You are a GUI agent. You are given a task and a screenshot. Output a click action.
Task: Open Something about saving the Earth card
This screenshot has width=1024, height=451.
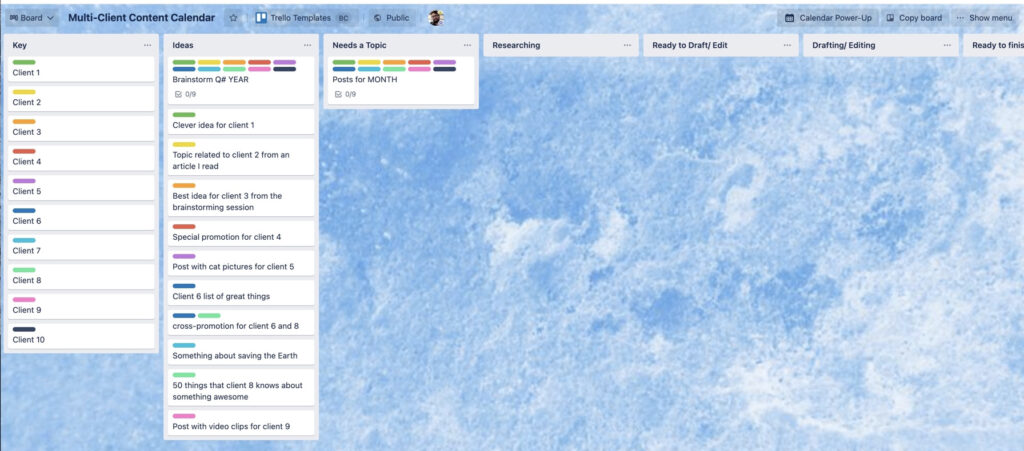[241, 352]
